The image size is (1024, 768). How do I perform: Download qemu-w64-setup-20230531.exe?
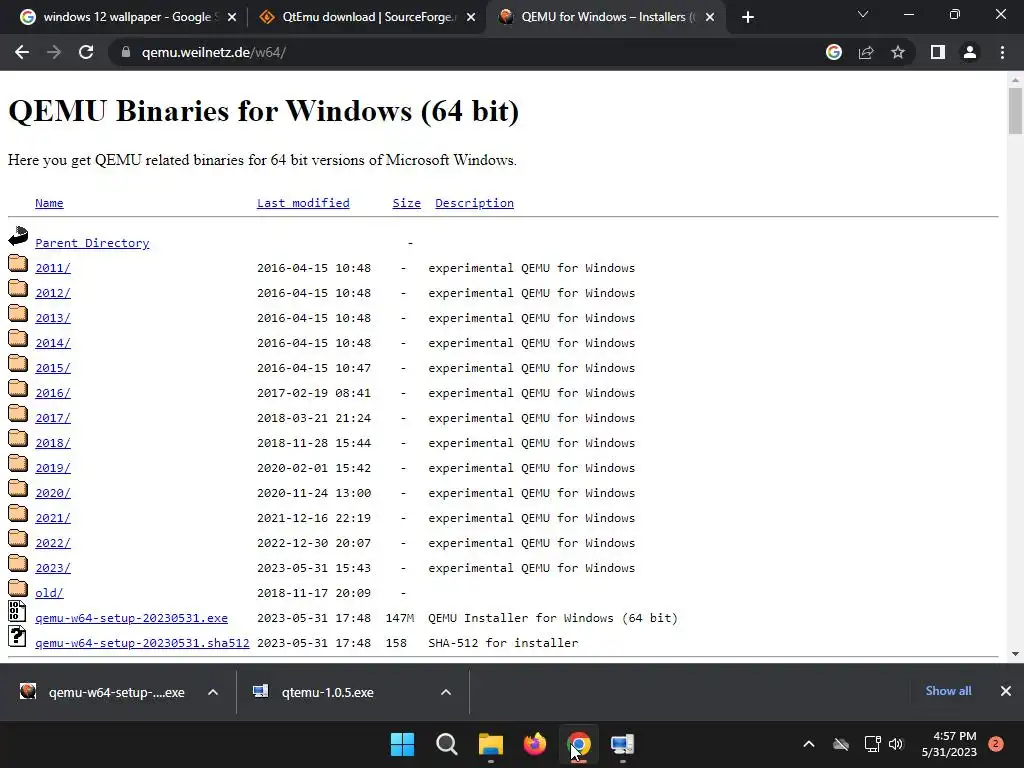(x=131, y=618)
